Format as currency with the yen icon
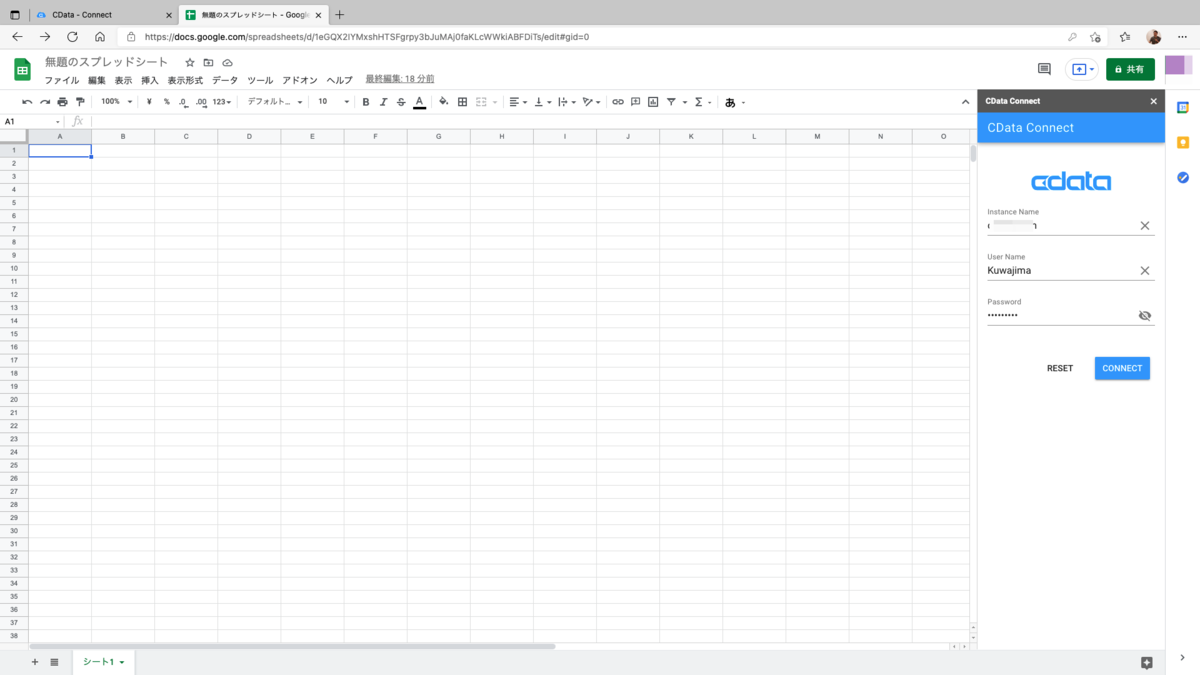 click(149, 102)
